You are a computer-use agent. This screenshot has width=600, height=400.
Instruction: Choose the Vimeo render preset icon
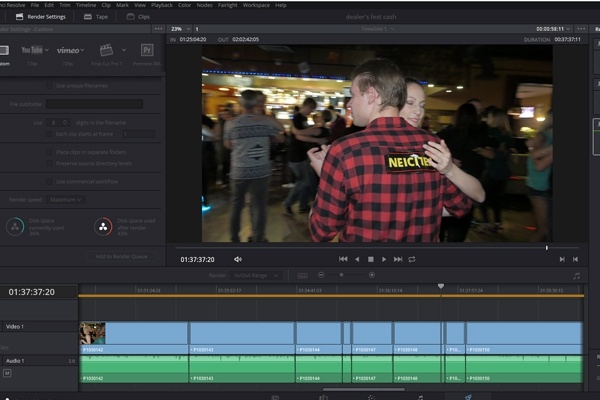pyautogui.click(x=68, y=50)
